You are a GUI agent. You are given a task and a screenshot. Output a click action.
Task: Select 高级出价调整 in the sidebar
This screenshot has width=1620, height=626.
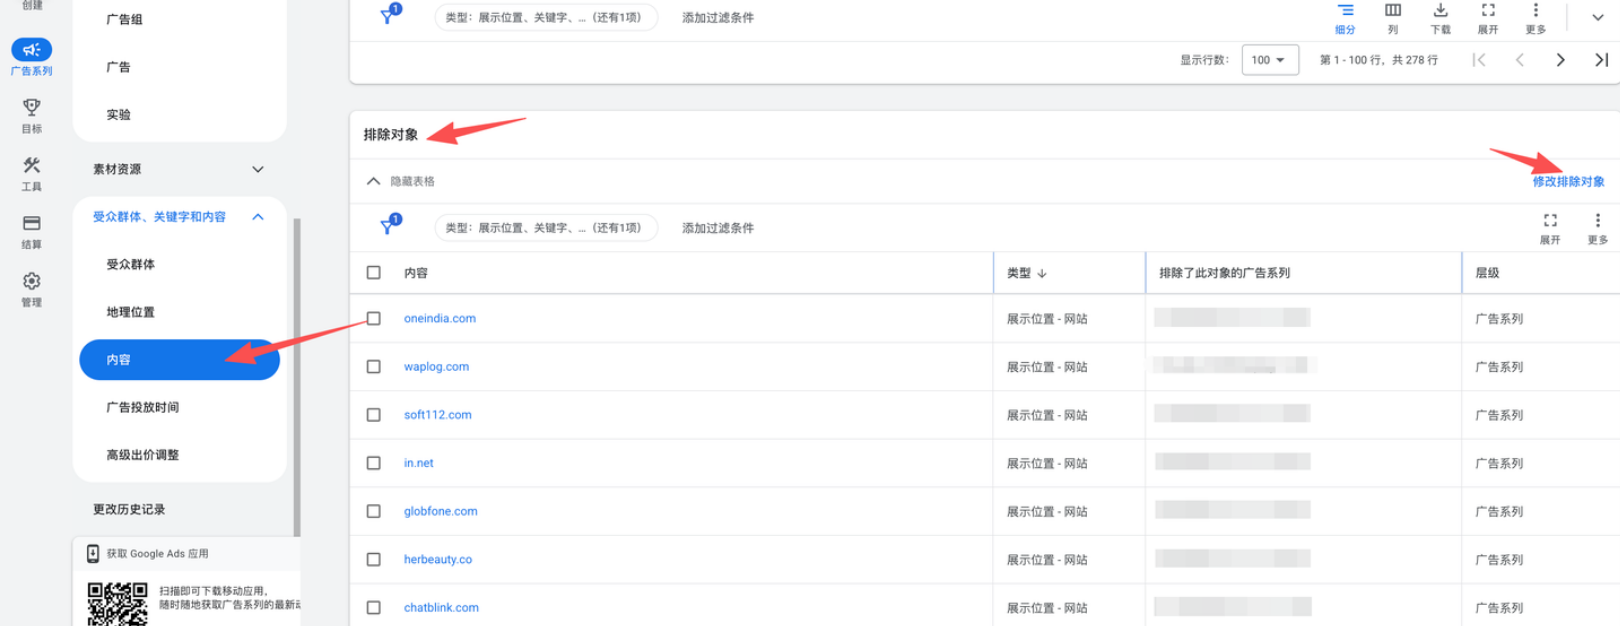pyautogui.click(x=143, y=455)
